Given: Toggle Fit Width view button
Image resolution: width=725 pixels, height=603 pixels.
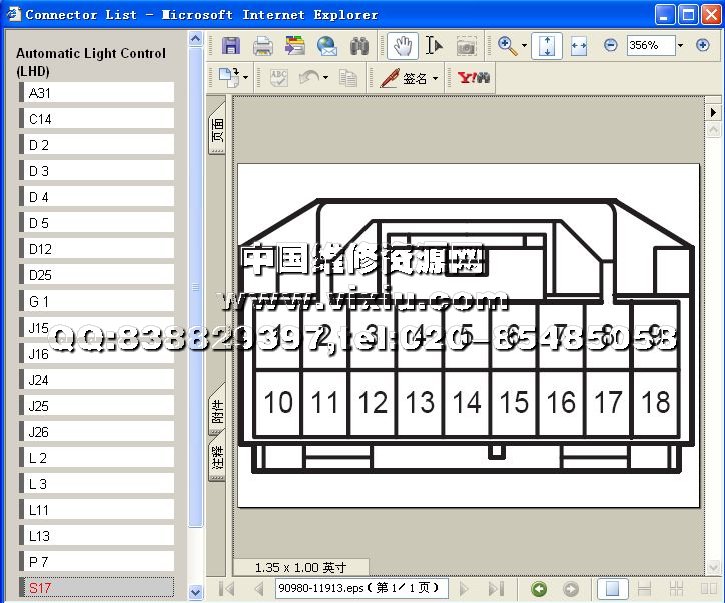Looking at the screenshot, I should pos(578,46).
